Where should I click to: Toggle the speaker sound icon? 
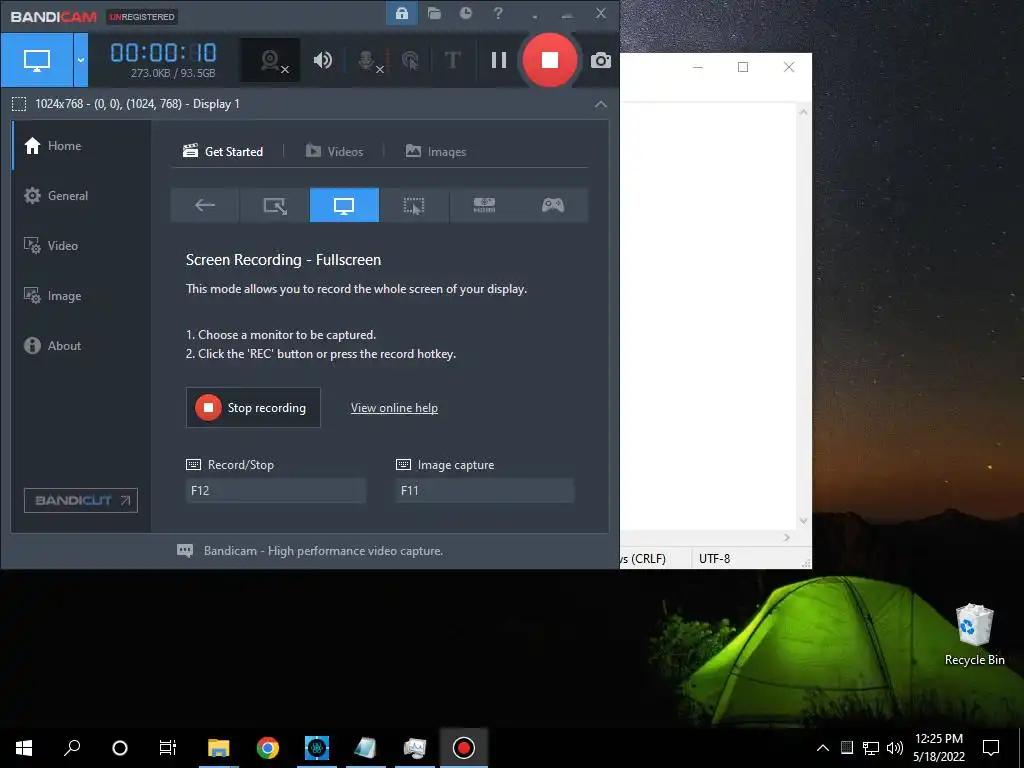click(323, 60)
